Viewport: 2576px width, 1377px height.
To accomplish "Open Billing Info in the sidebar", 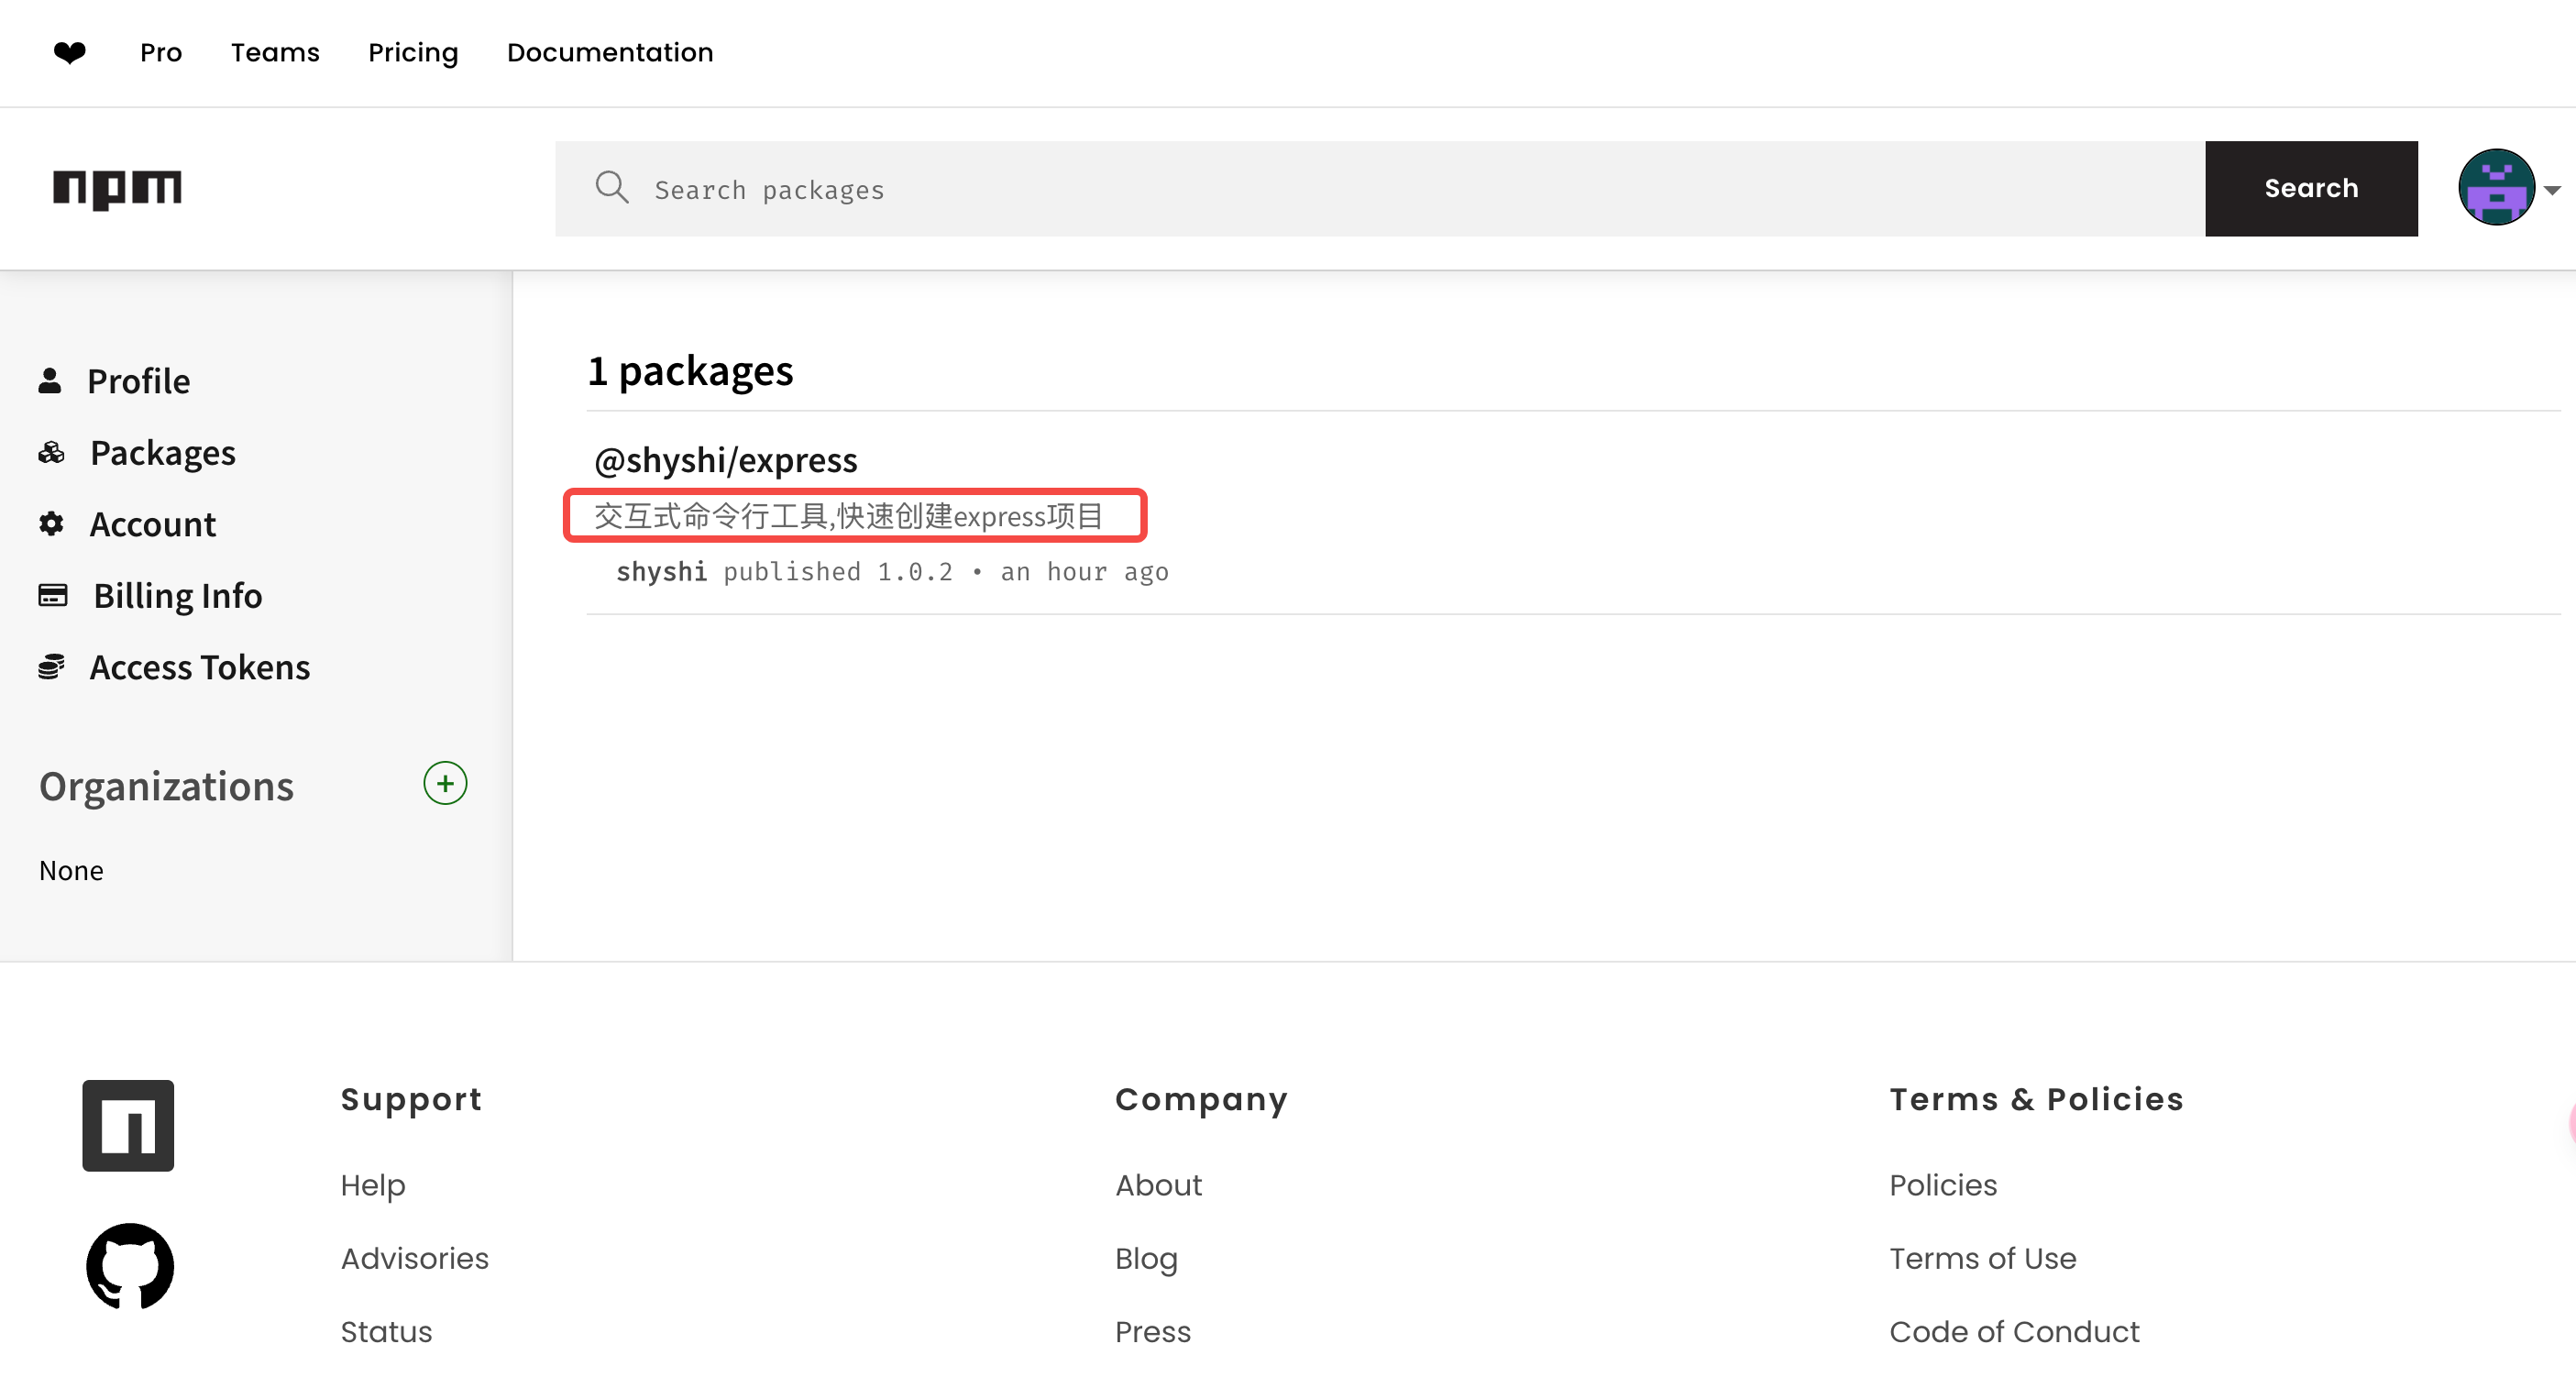I will point(178,596).
